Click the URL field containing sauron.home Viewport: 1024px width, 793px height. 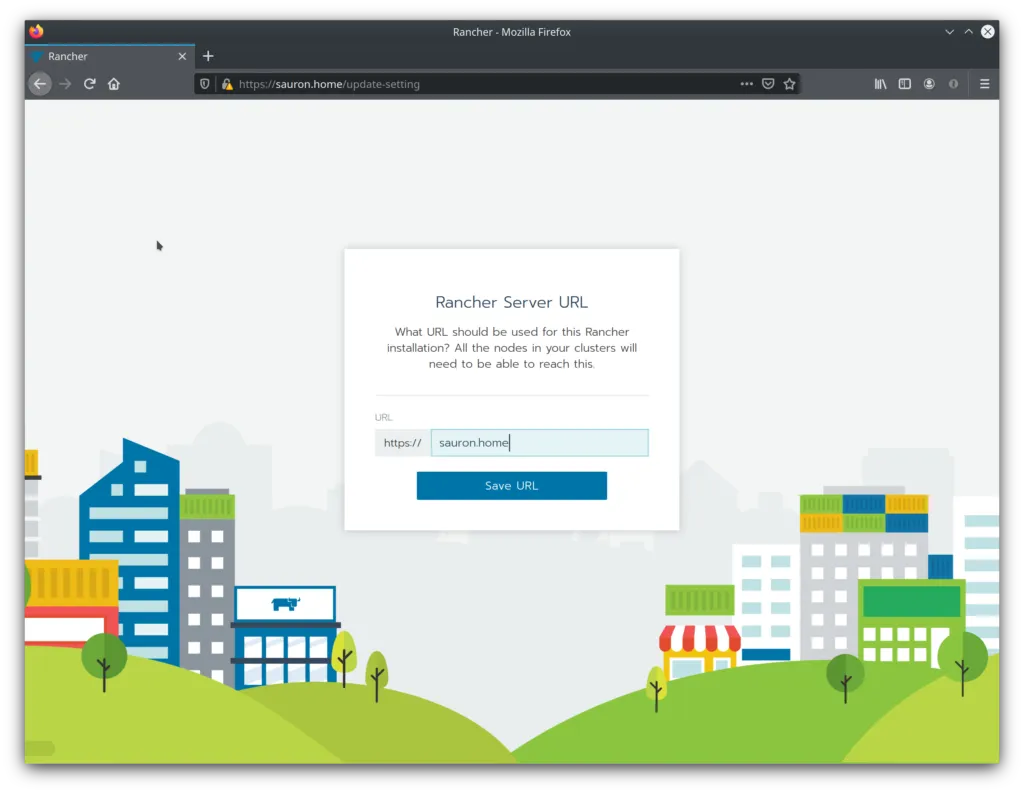(x=539, y=443)
